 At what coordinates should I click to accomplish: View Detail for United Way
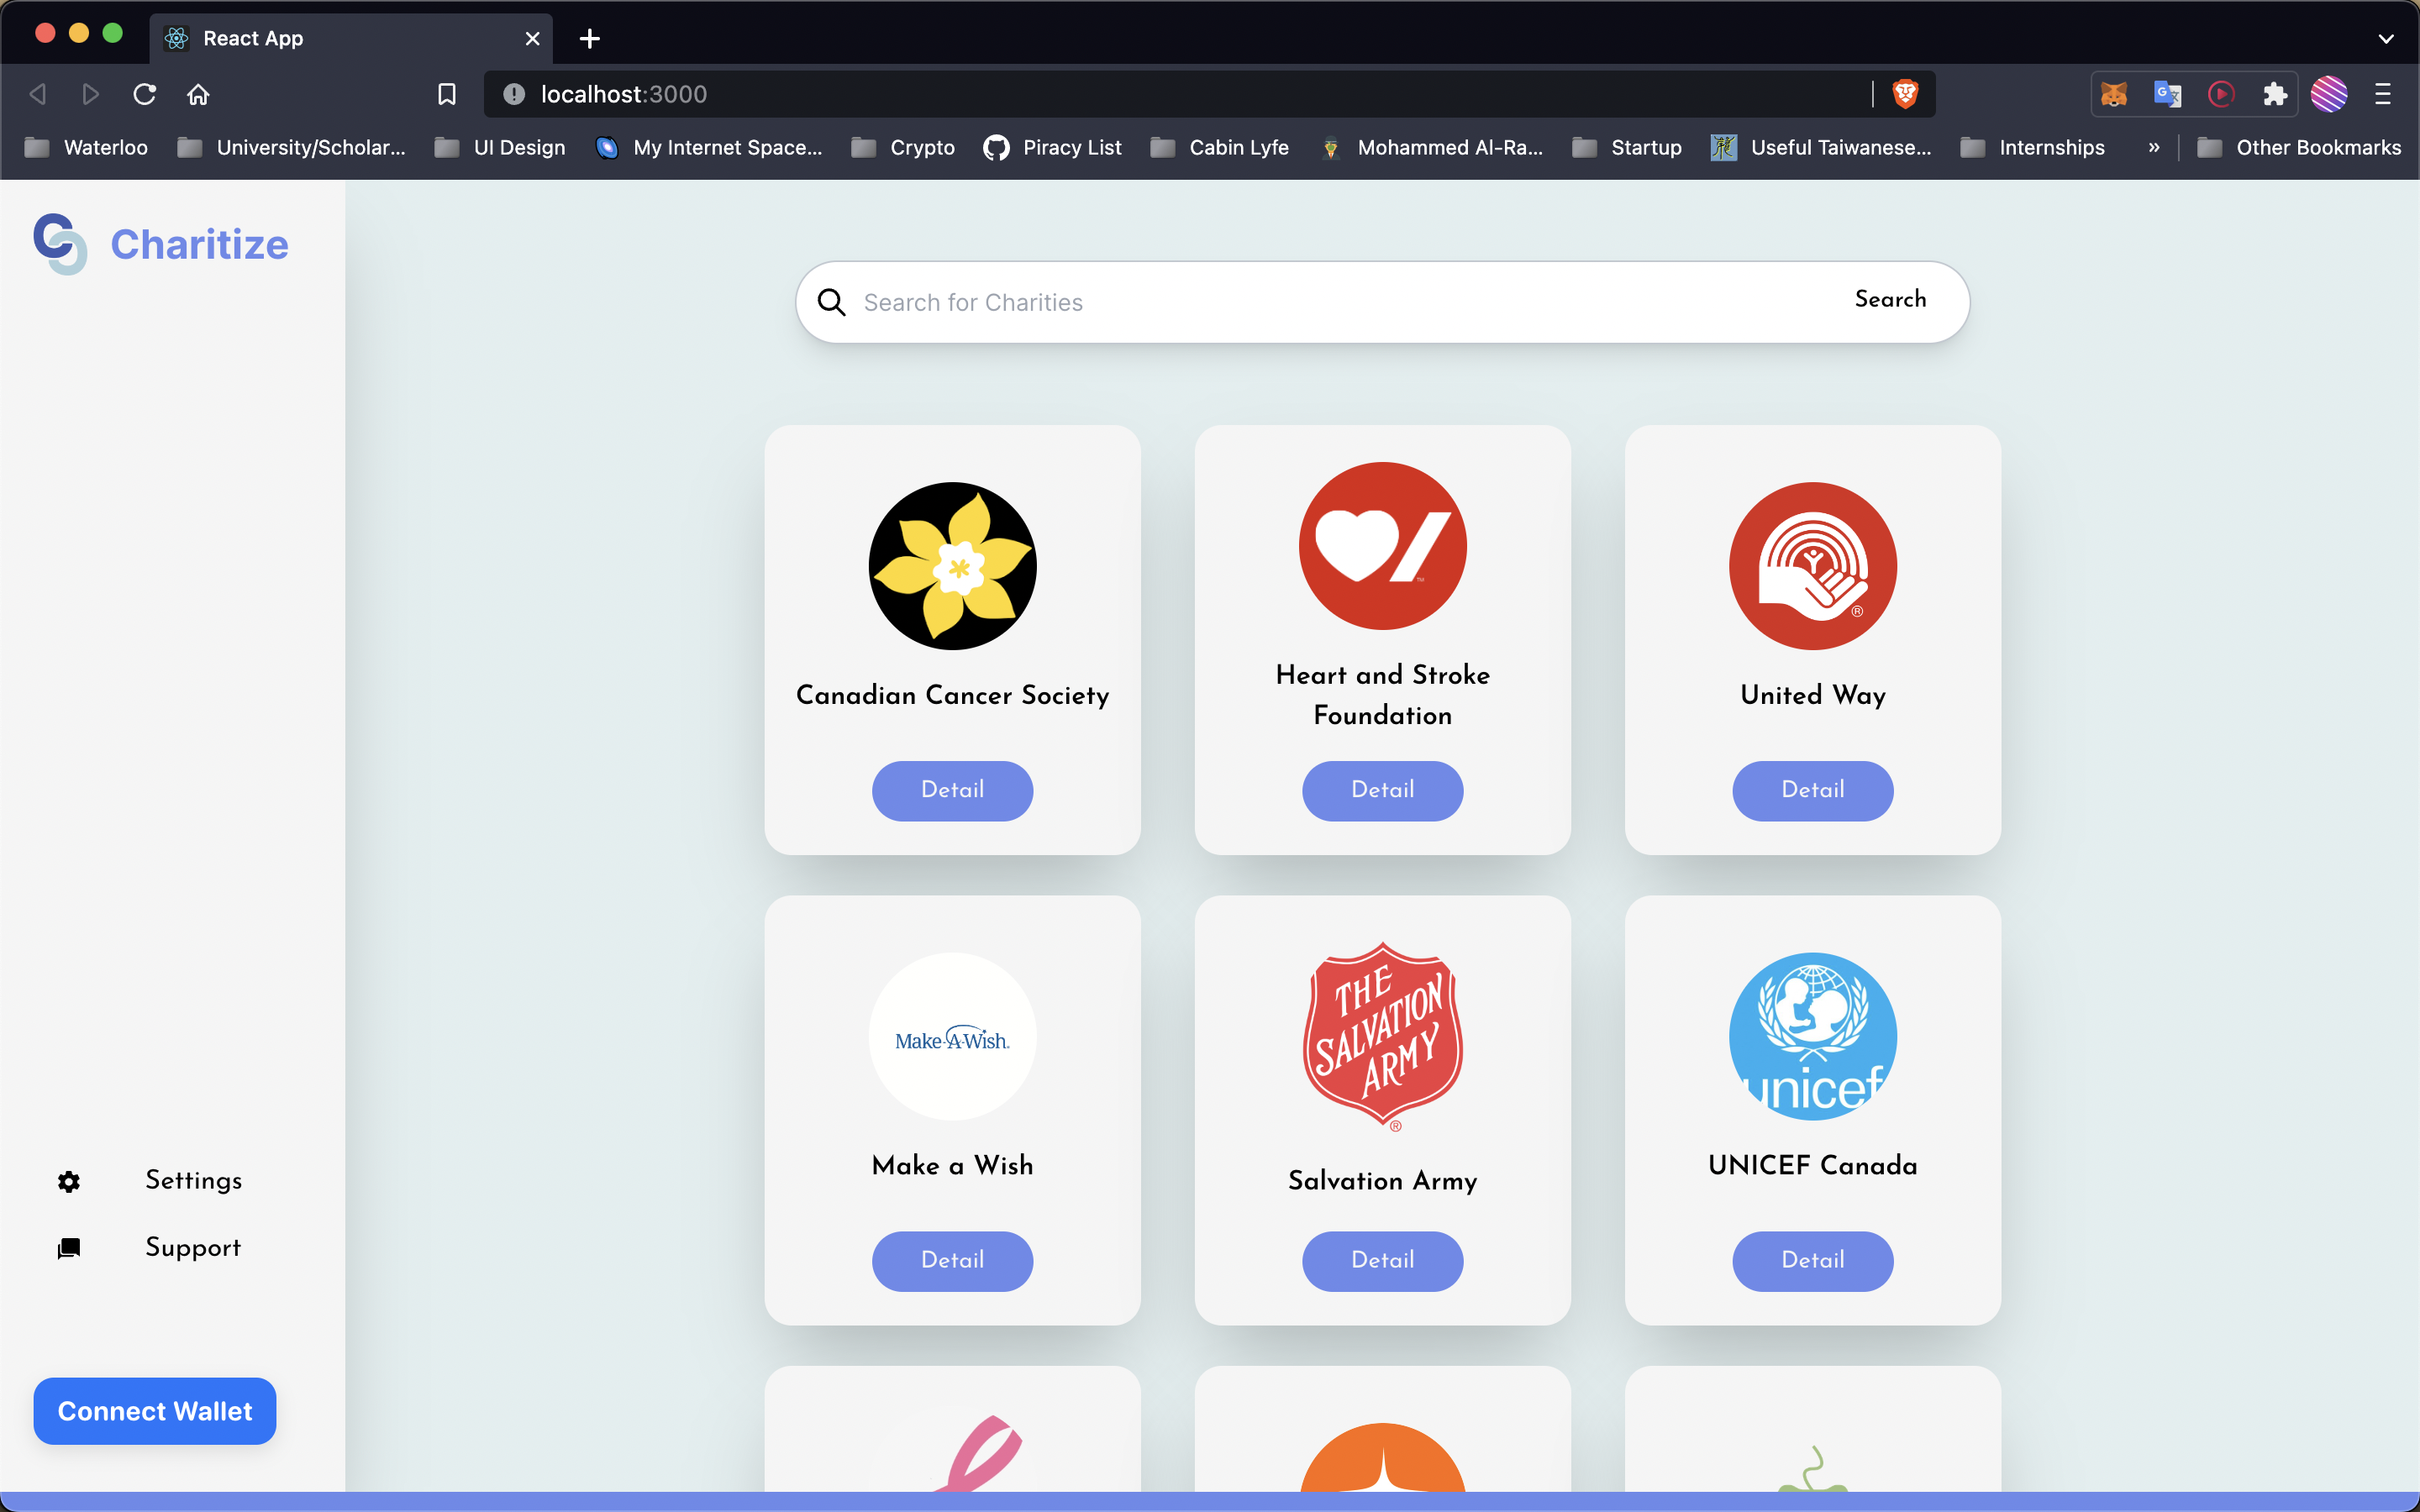click(x=1812, y=790)
